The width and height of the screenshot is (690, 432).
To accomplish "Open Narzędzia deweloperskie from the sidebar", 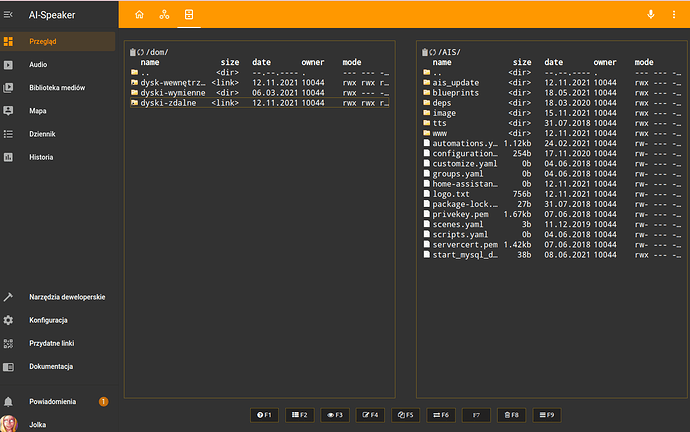I will (x=67, y=296).
